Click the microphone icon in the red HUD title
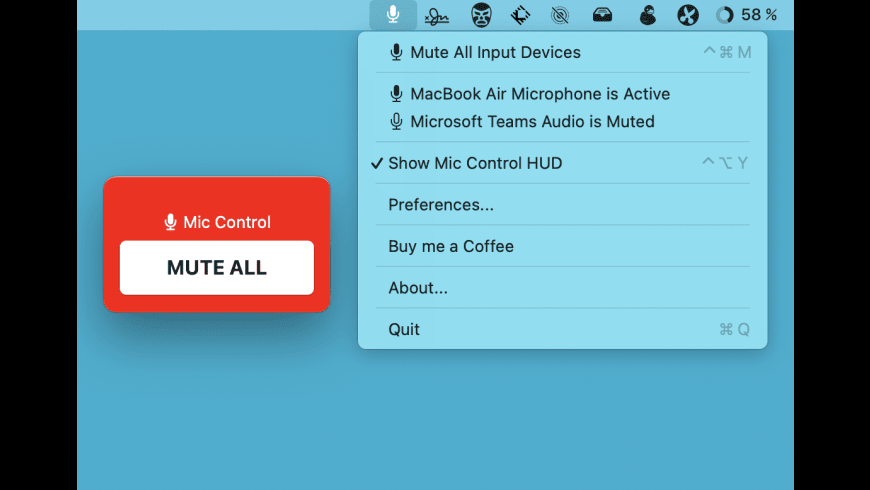The image size is (870, 490). point(170,222)
